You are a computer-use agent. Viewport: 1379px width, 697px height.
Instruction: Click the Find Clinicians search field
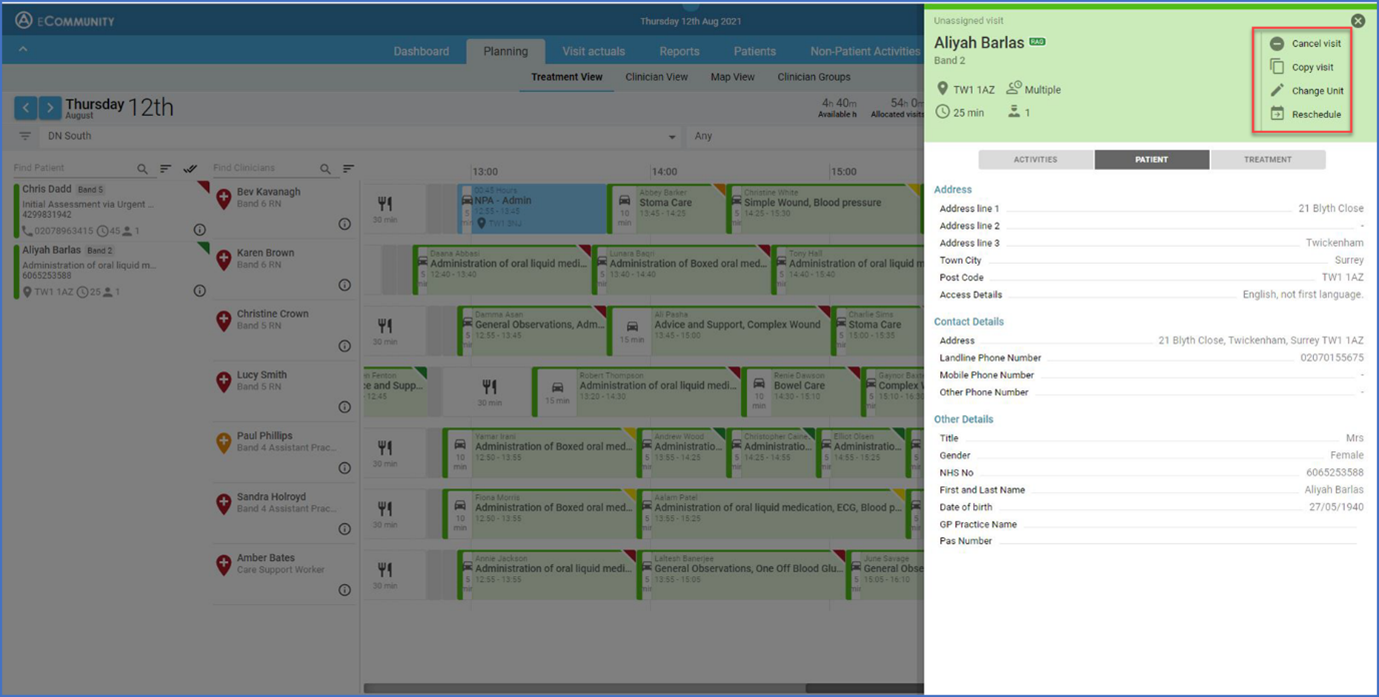[264, 169]
